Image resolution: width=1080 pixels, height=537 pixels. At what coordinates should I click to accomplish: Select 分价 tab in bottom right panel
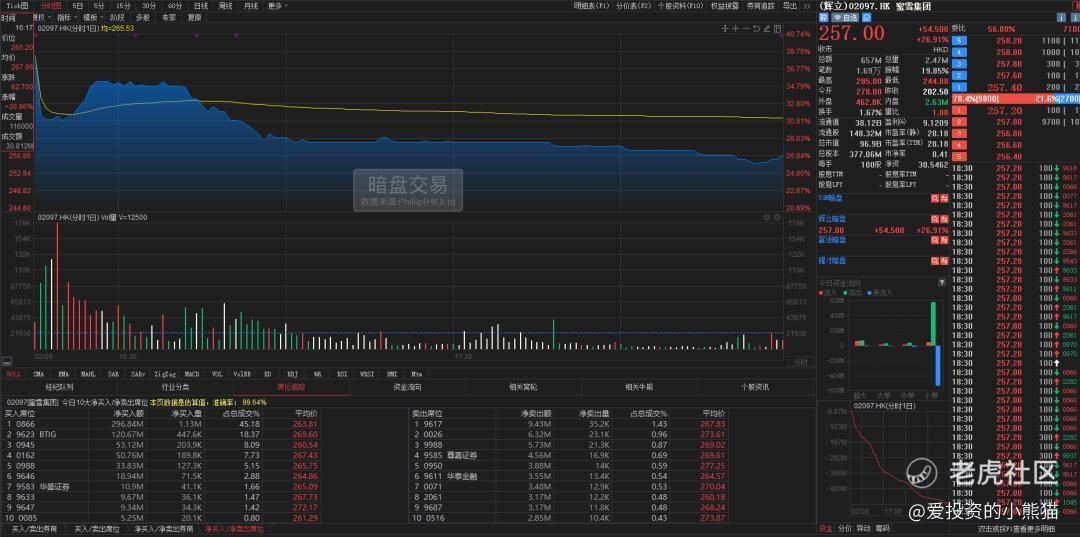(x=844, y=529)
